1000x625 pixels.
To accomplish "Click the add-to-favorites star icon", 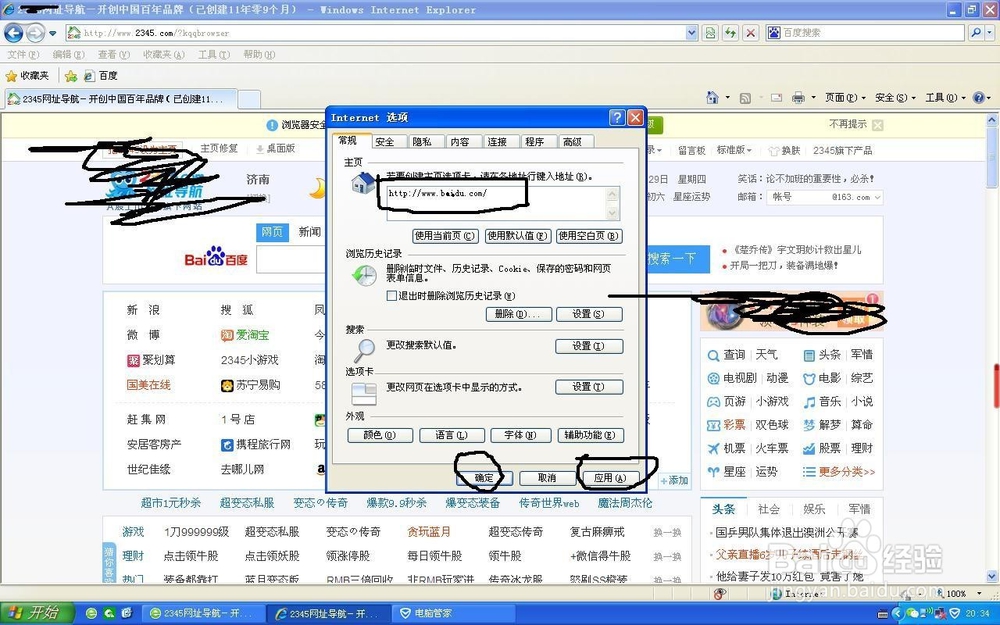I will [x=71, y=76].
